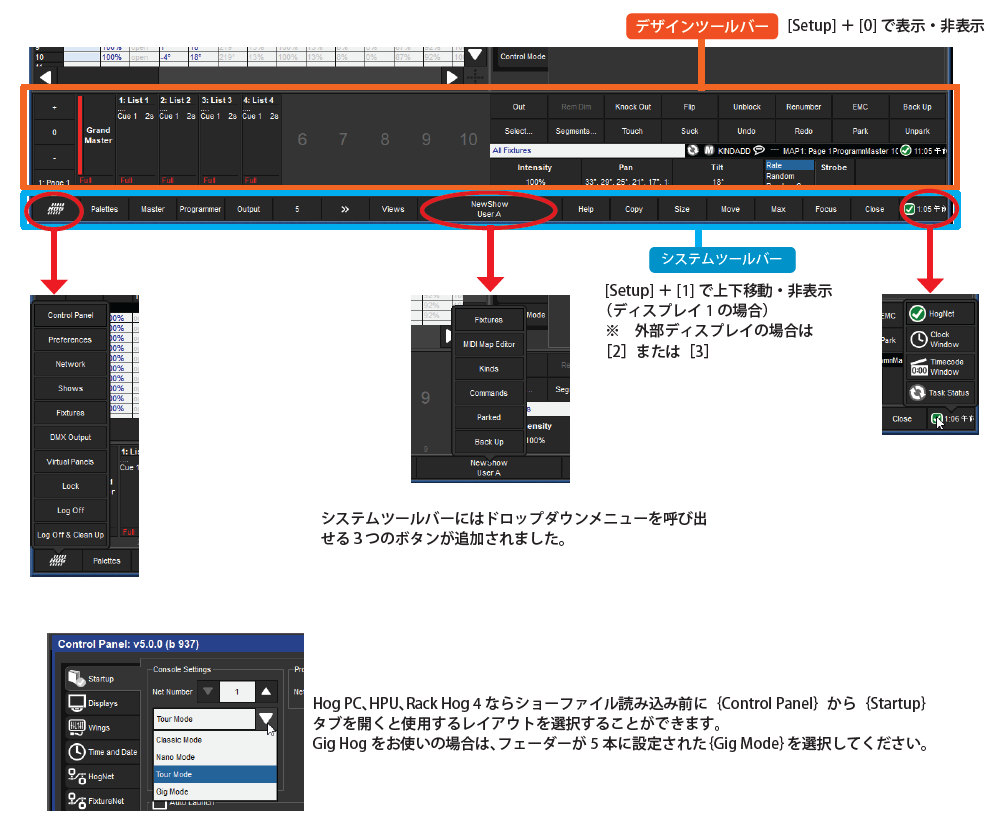
Task: Open FixtureNet tab in Control Panel
Action: [x=101, y=800]
